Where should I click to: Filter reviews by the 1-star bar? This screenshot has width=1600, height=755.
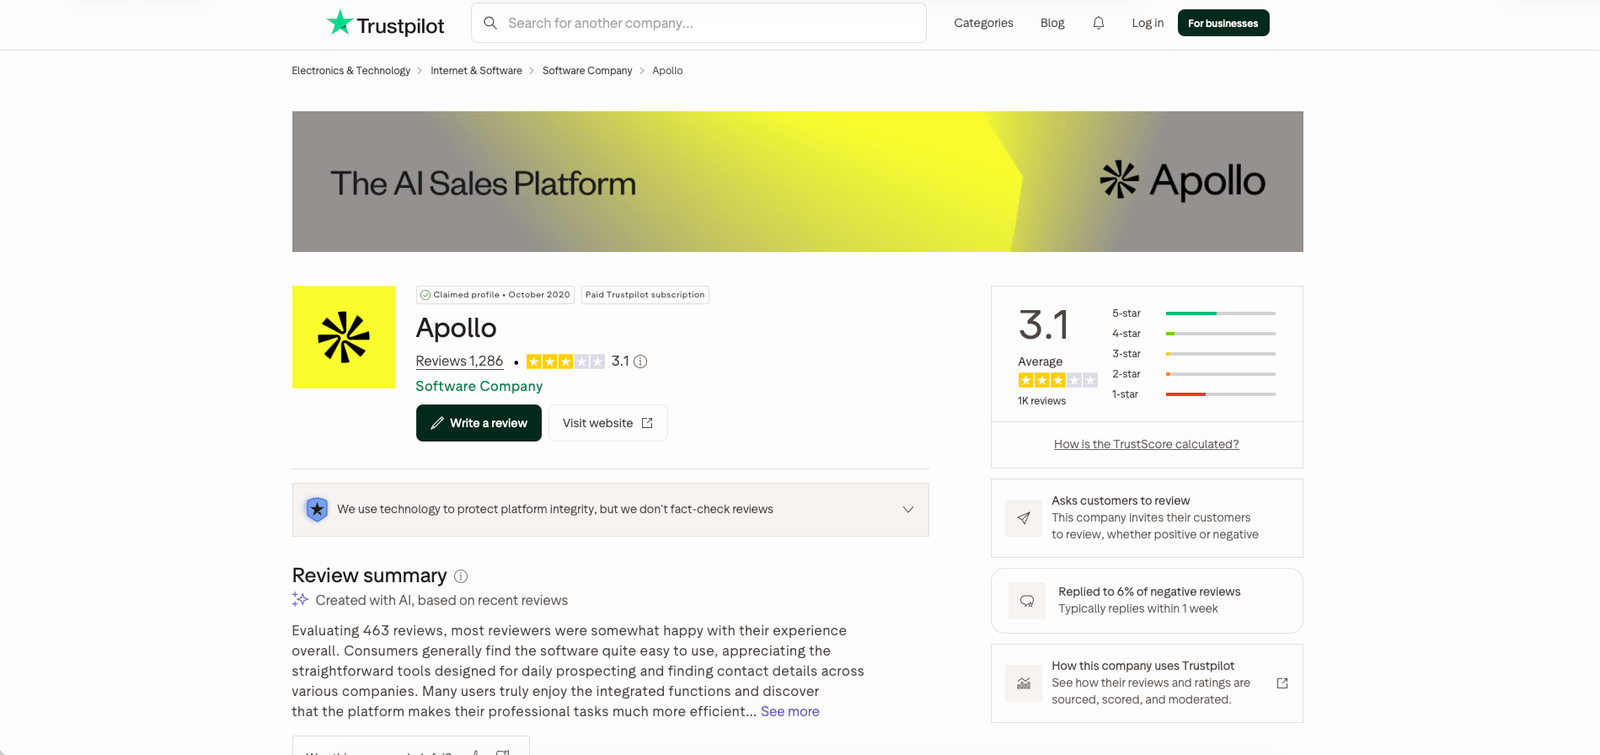click(x=1194, y=395)
